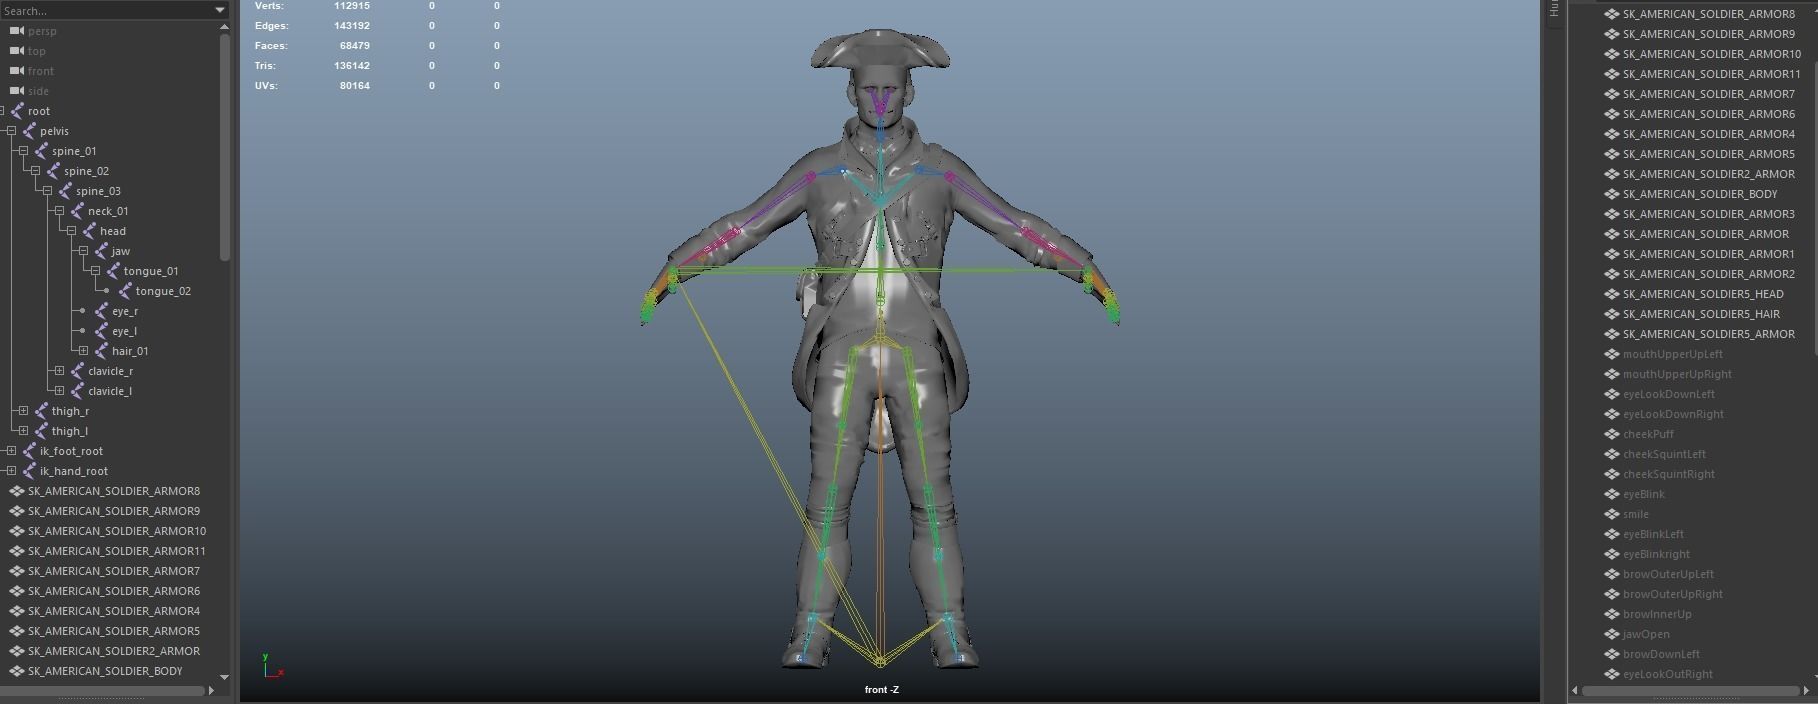
Task: Select browInnerUp in the right panel
Action: [1657, 614]
